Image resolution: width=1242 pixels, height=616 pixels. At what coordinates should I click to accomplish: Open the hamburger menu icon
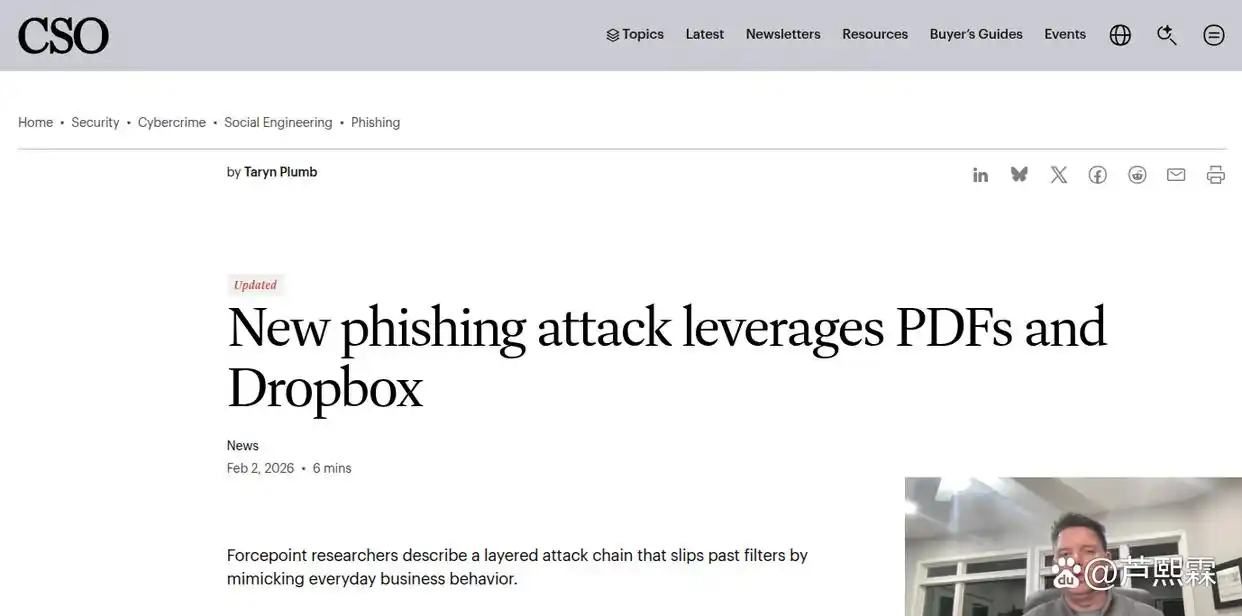1214,35
